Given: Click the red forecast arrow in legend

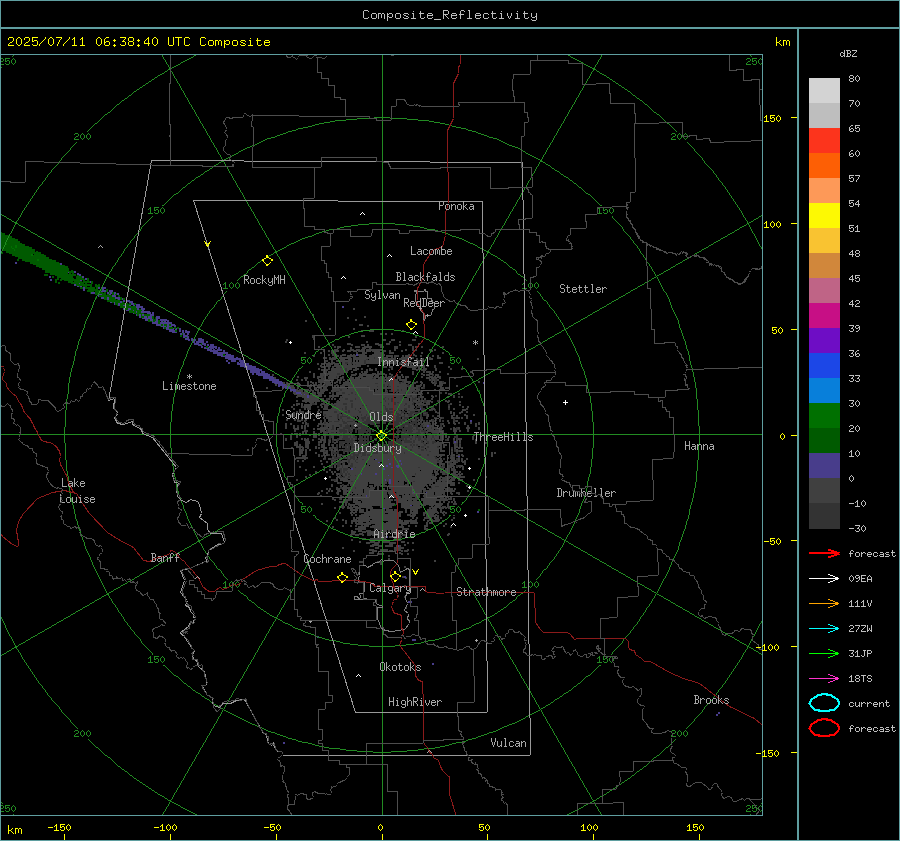Looking at the screenshot, I should pyautogui.click(x=824, y=553).
